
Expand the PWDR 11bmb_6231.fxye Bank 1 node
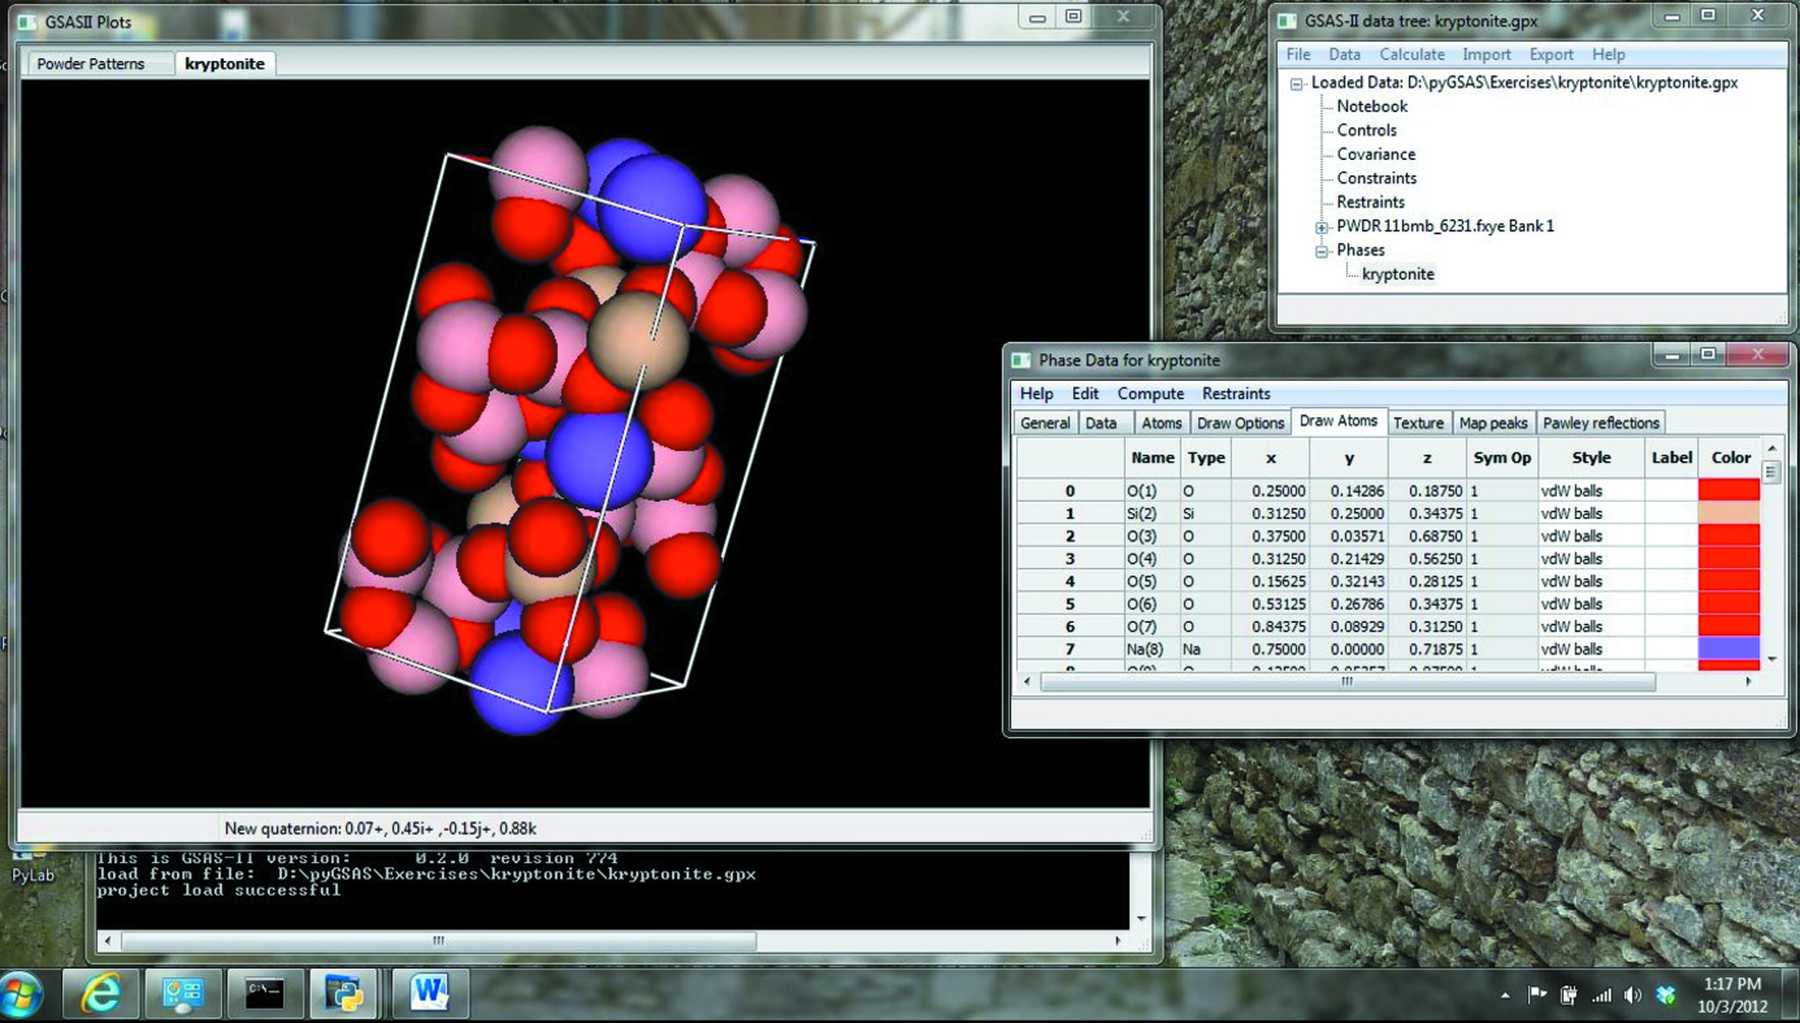1322,227
